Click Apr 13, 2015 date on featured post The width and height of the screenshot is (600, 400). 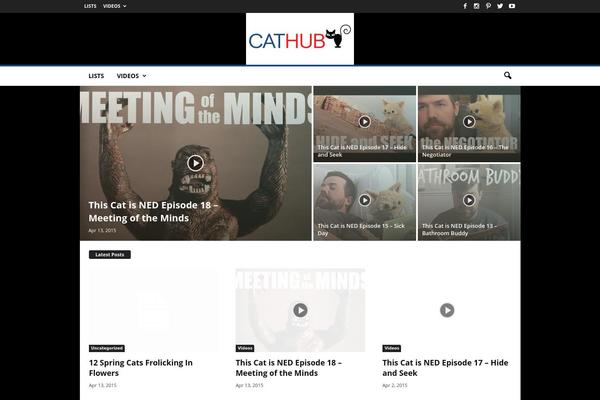pos(102,230)
